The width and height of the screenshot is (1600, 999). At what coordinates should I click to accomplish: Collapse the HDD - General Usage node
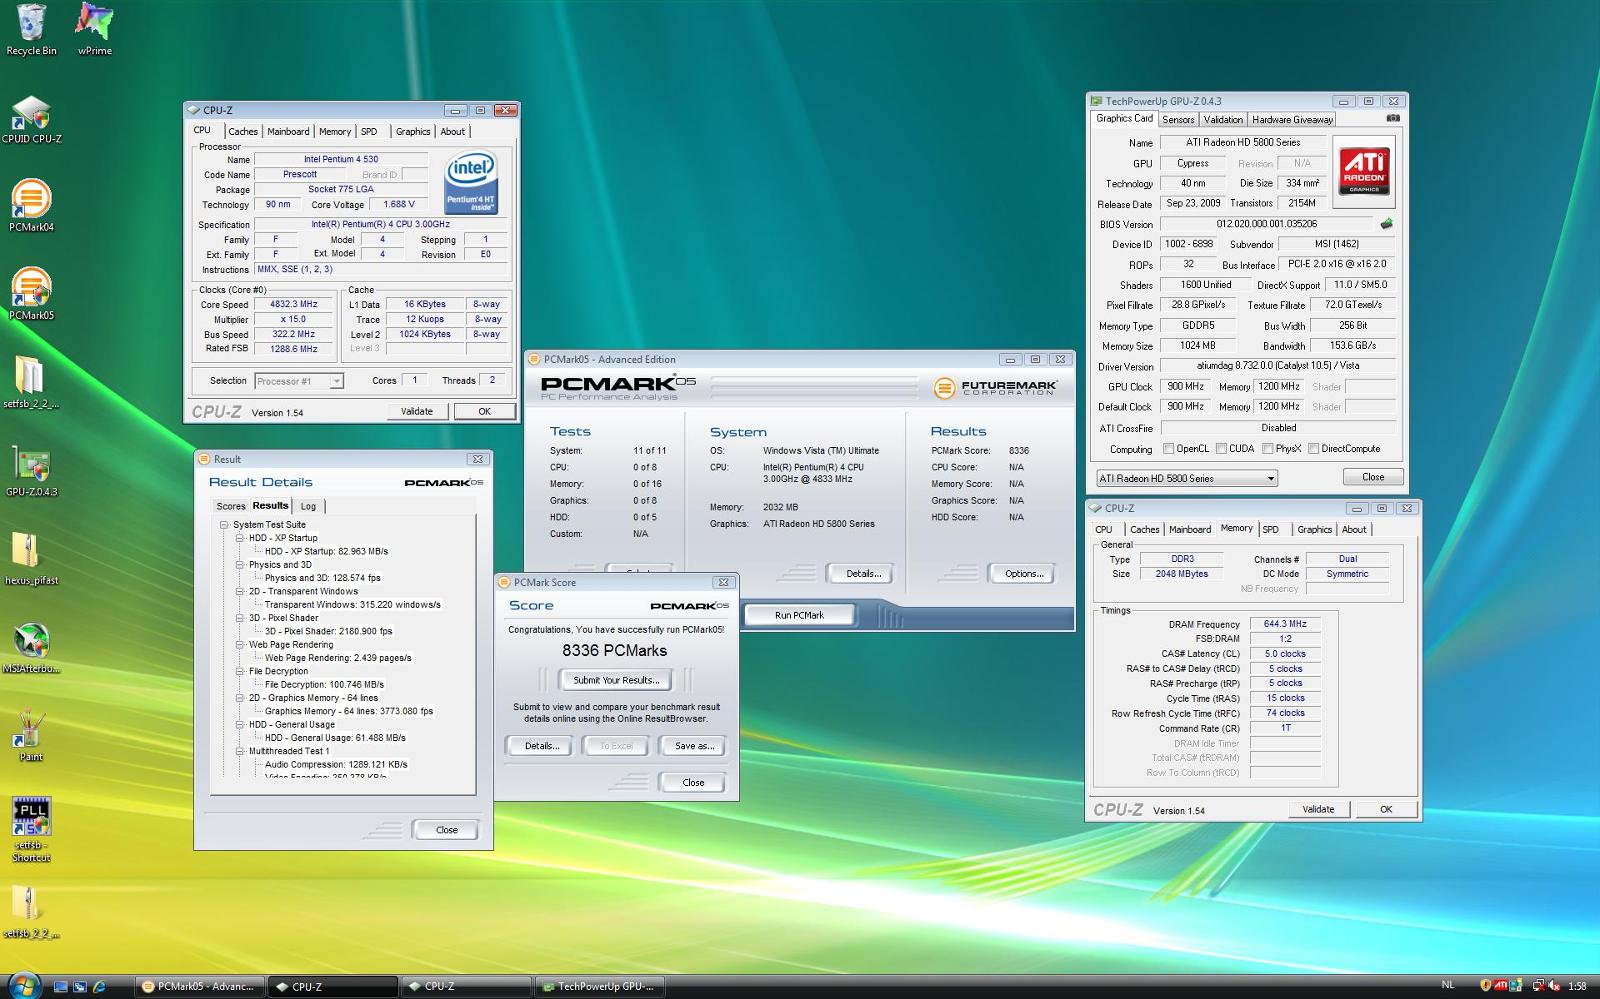(x=240, y=725)
